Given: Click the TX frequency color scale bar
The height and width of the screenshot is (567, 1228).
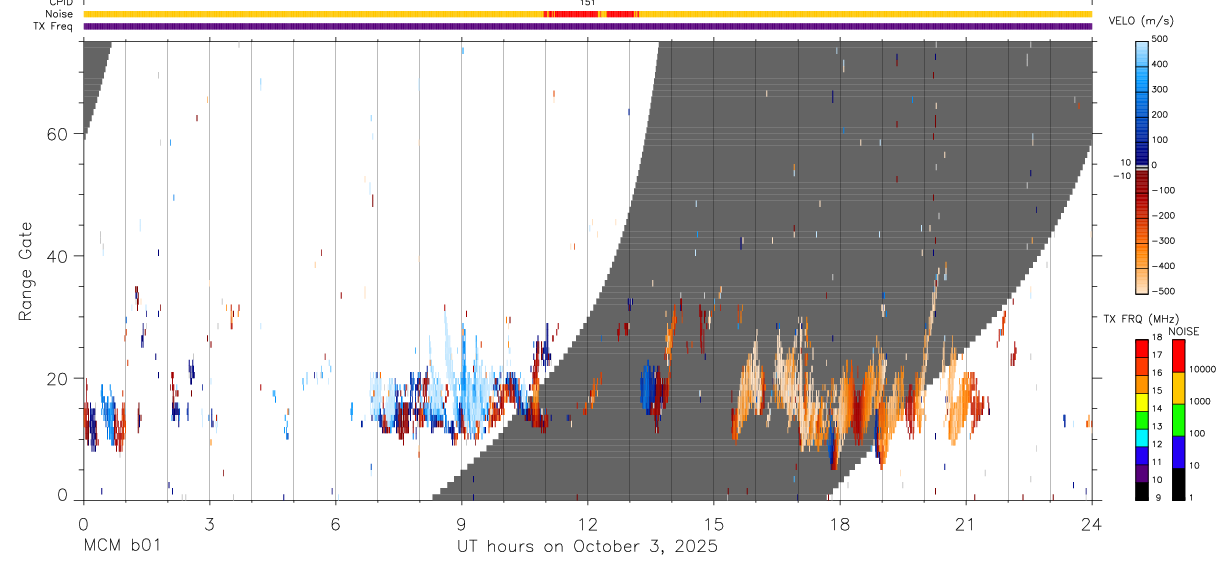Looking at the screenshot, I should point(1143,420).
